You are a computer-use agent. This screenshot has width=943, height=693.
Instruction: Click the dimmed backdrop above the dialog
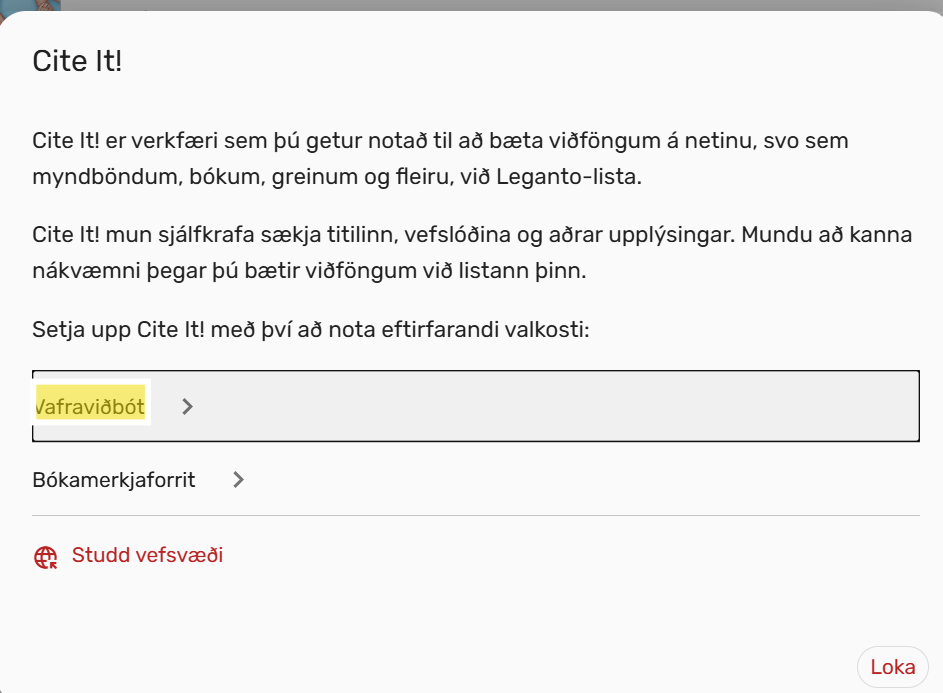pos(500,5)
